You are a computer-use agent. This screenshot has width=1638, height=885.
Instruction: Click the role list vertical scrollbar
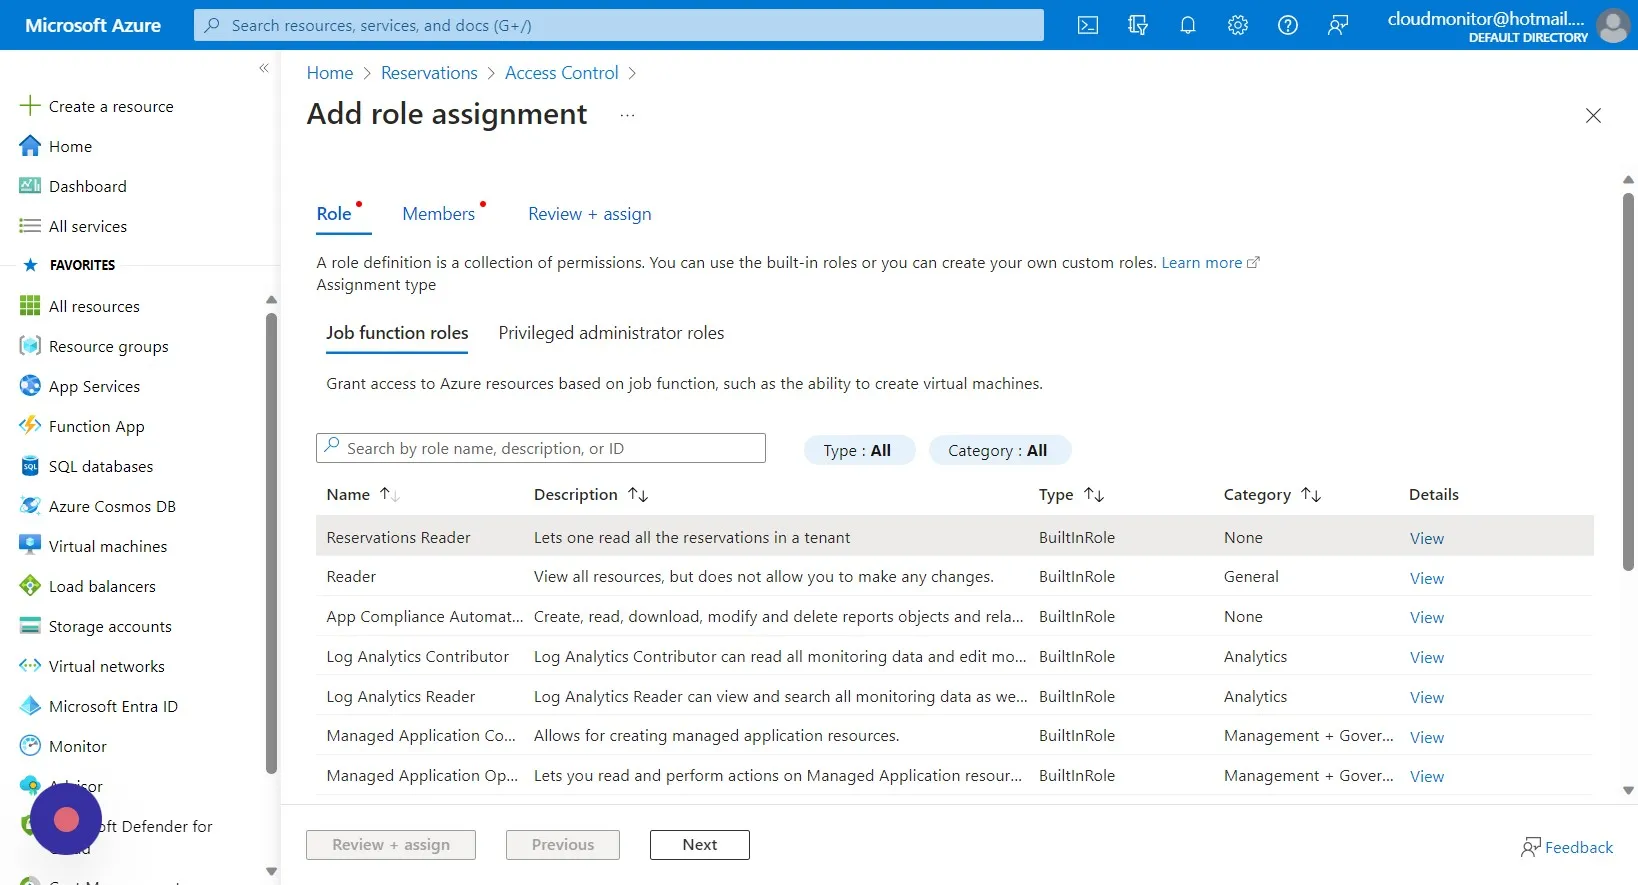click(x=1628, y=382)
